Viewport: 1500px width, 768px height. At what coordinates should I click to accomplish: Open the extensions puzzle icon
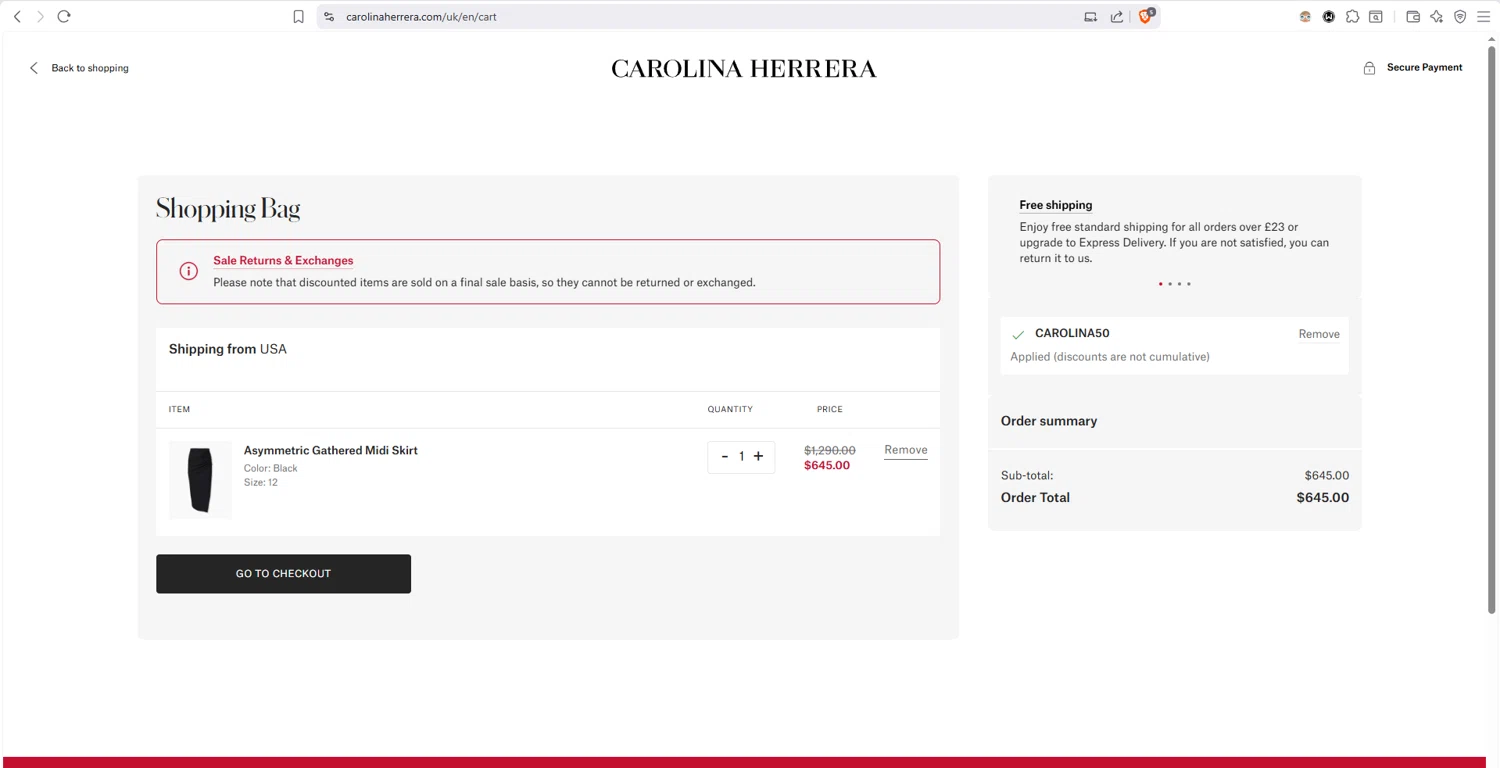tap(1352, 16)
